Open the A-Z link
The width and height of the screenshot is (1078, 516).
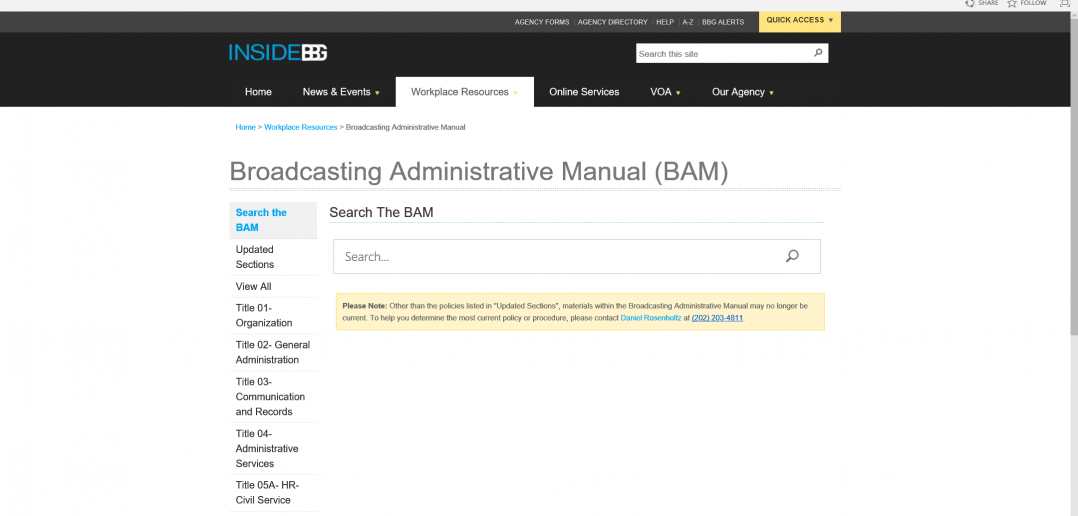[688, 22]
